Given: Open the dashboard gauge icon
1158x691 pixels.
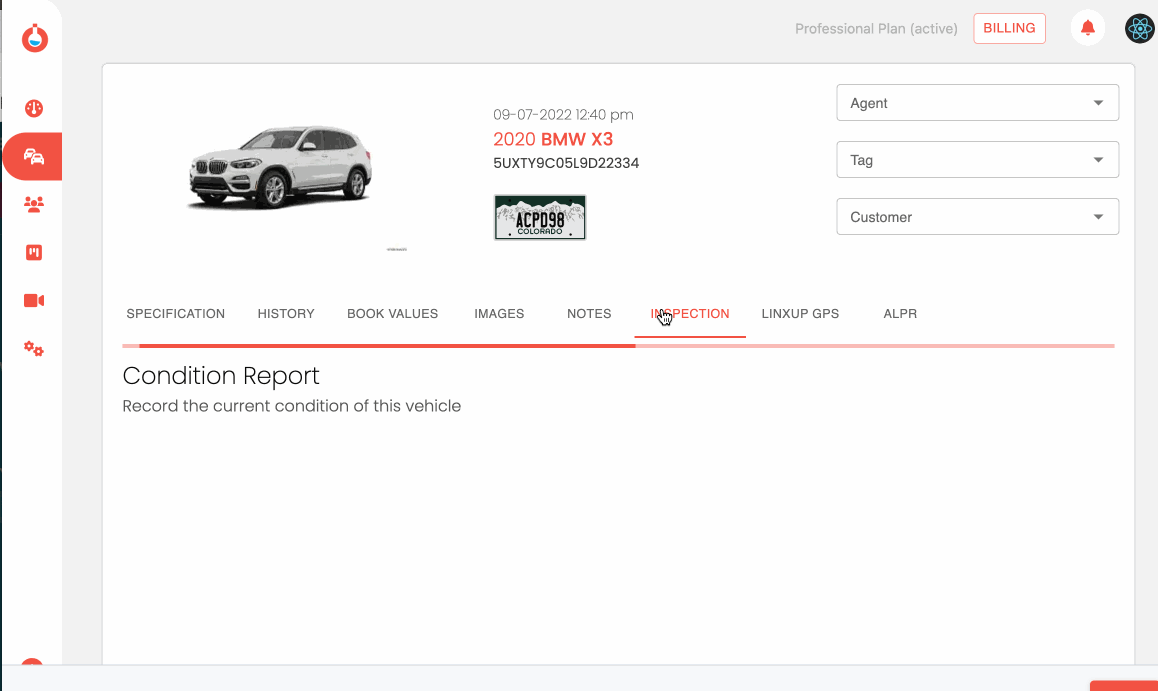Looking at the screenshot, I should click(x=34, y=109).
